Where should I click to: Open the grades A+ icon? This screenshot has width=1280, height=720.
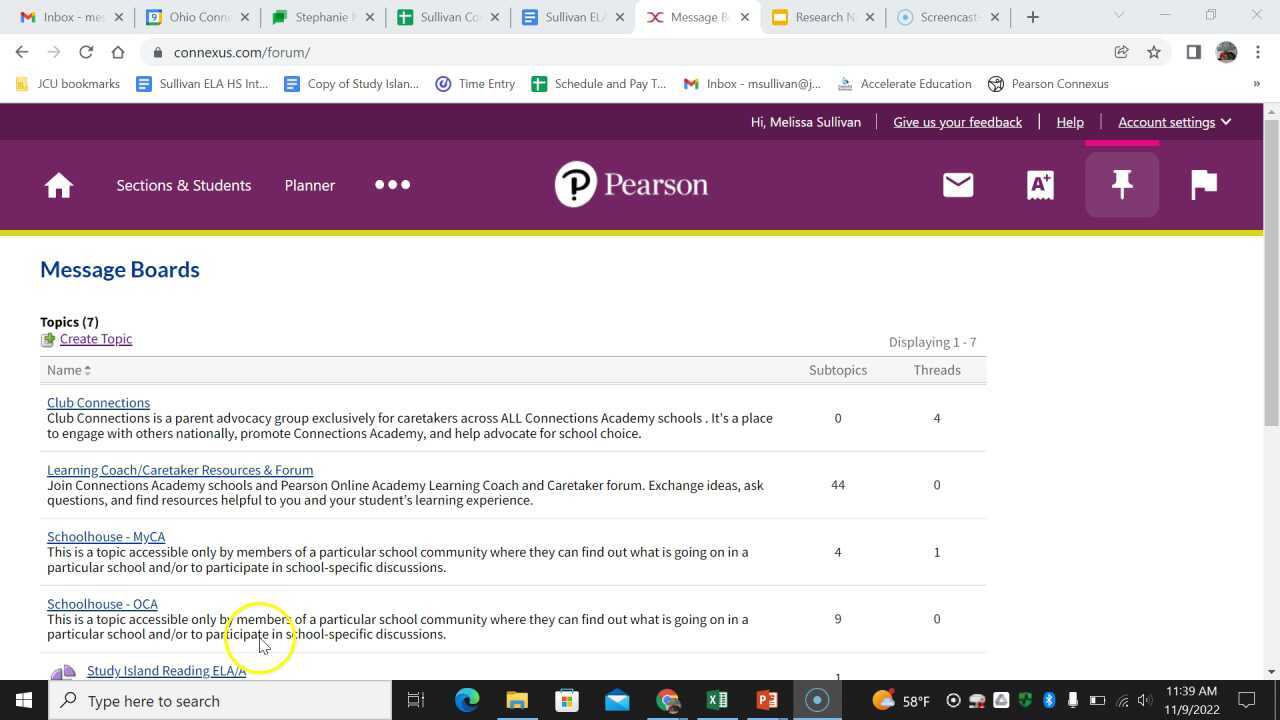tap(1039, 185)
